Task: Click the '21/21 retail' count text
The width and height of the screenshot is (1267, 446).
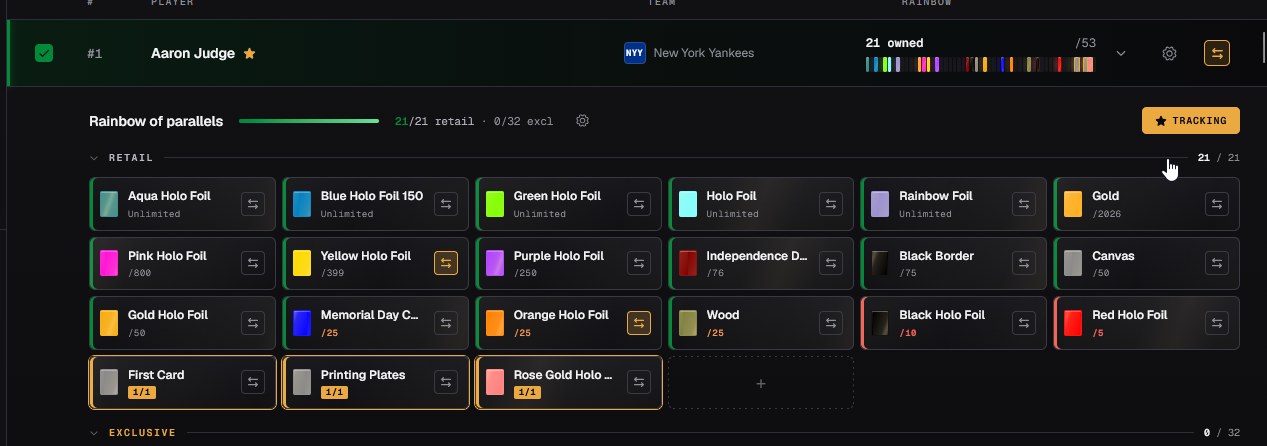Action: click(434, 121)
